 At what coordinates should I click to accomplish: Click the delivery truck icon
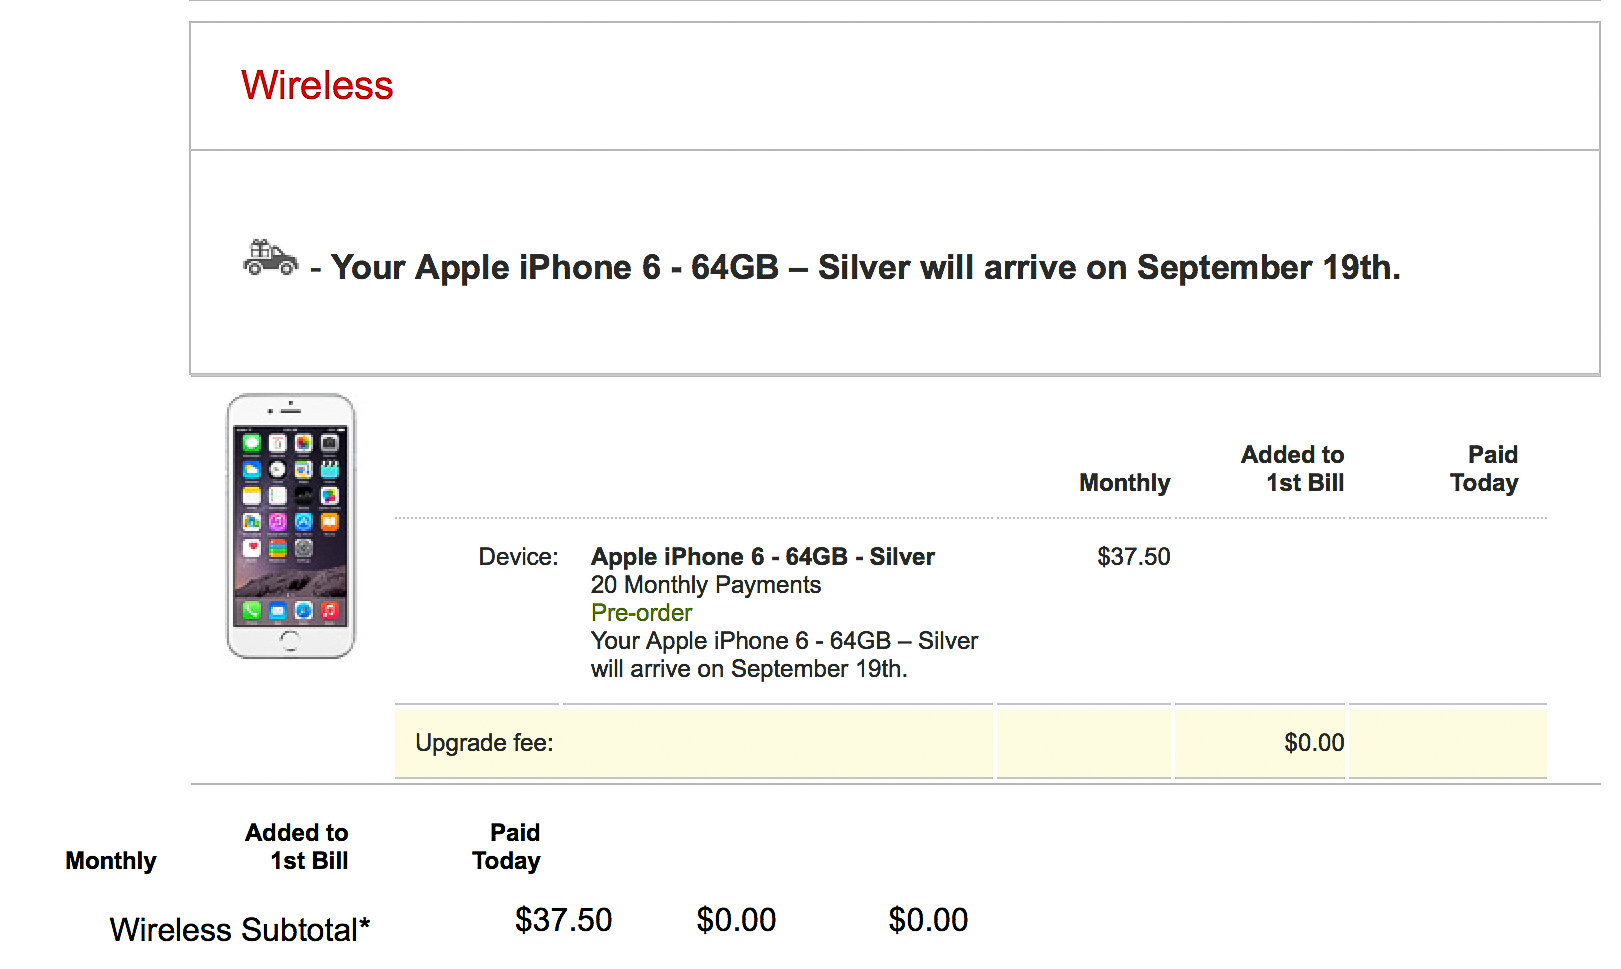[x=270, y=258]
